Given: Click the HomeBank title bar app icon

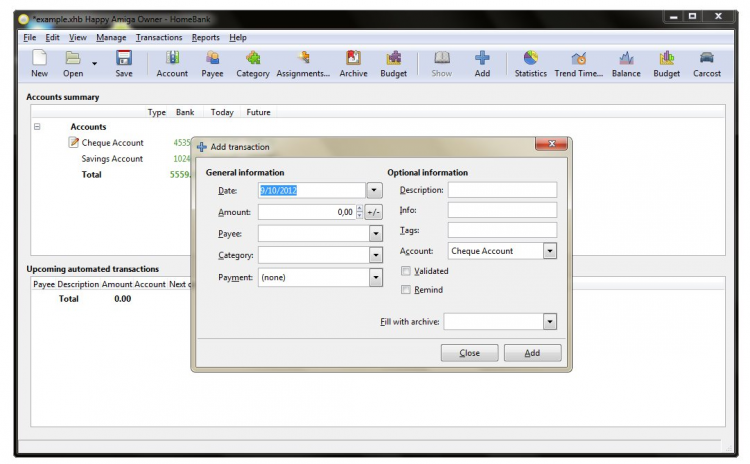Looking at the screenshot, I should [x=24, y=20].
